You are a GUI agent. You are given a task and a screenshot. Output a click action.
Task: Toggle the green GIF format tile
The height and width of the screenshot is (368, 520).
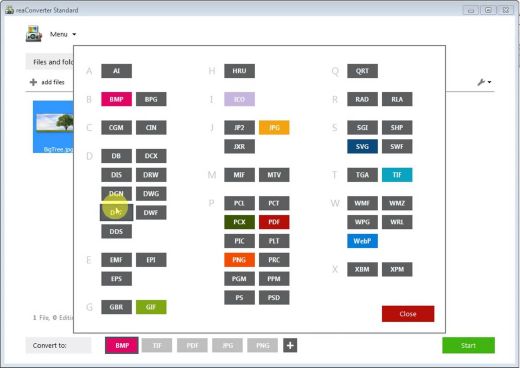[x=151, y=307]
